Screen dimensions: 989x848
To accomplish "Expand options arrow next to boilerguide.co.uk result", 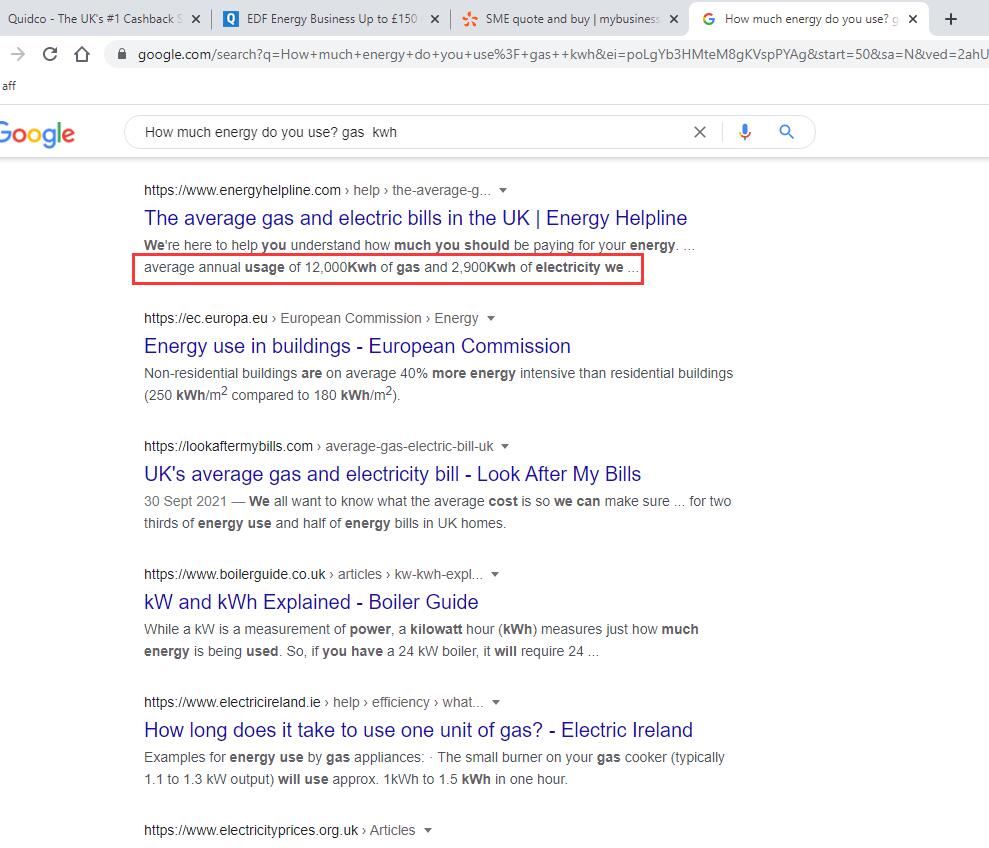I will 494,574.
